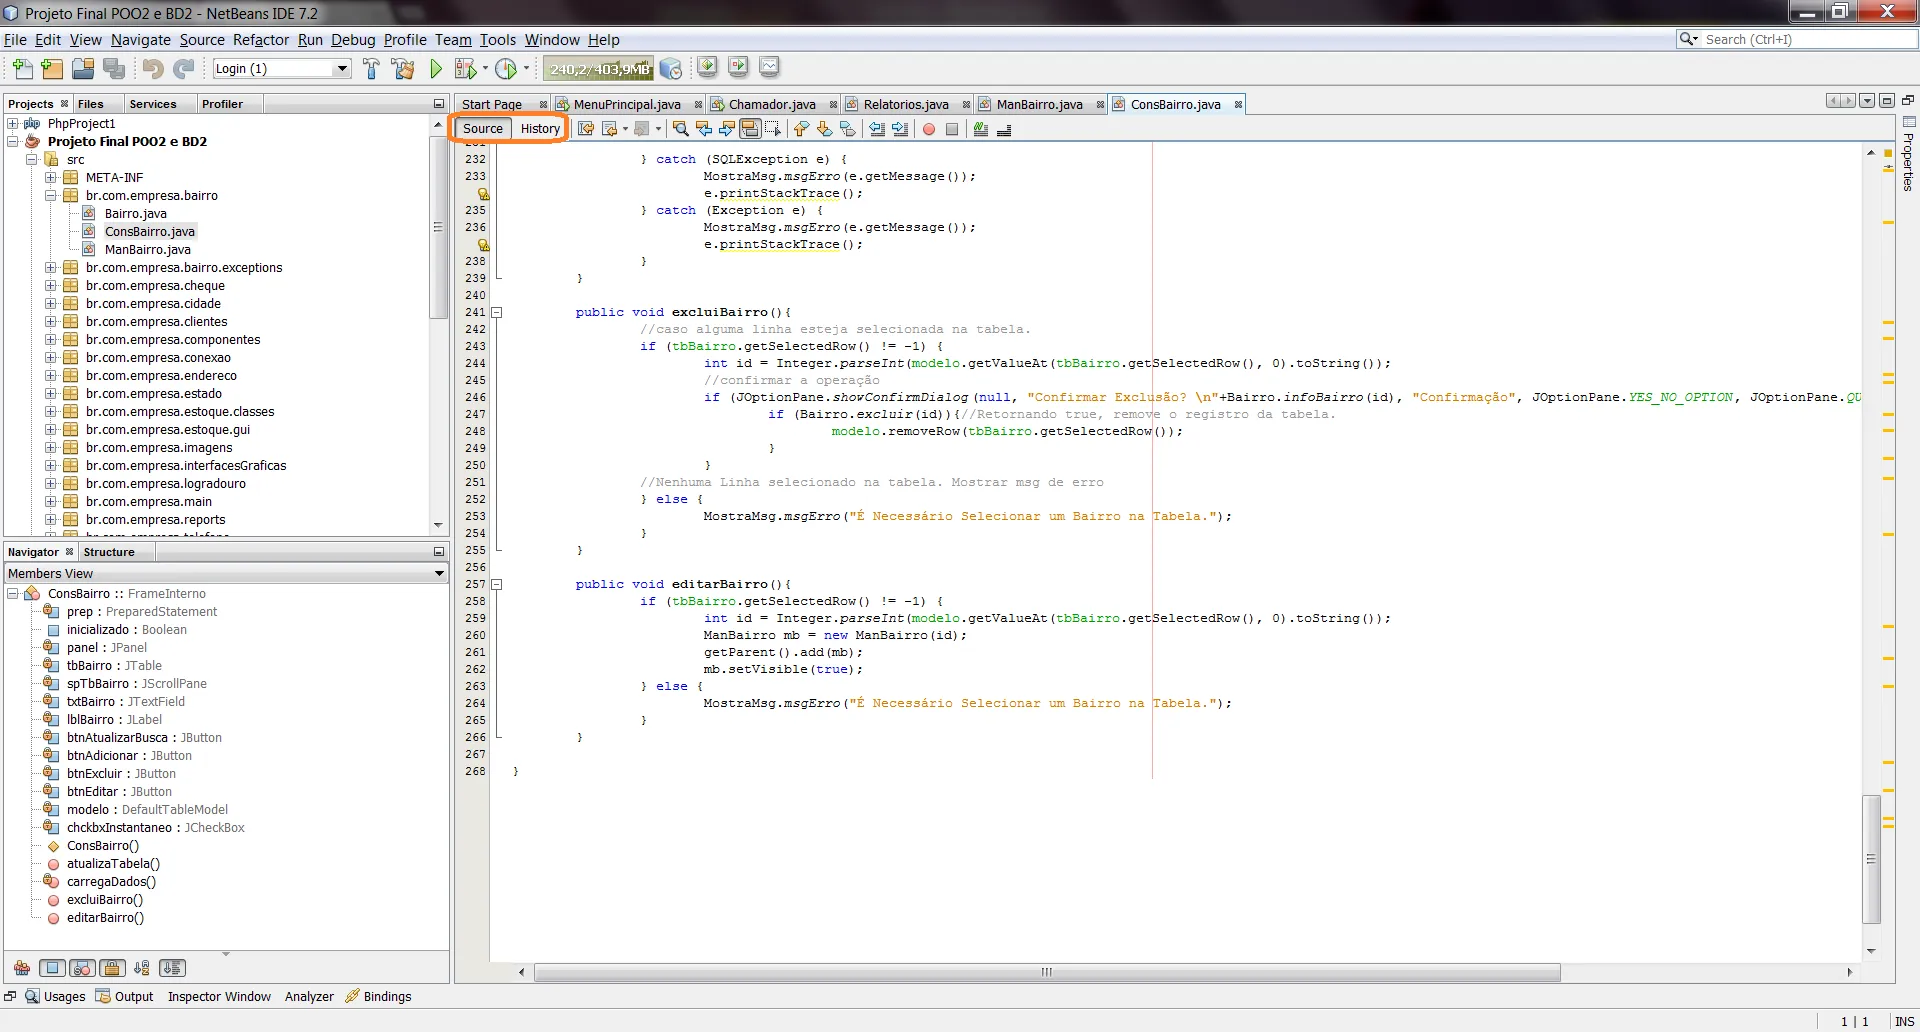Switch to History view button

point(540,129)
